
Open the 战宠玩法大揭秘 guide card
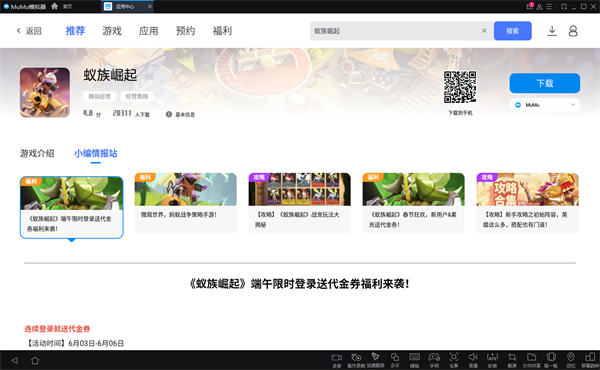300,203
